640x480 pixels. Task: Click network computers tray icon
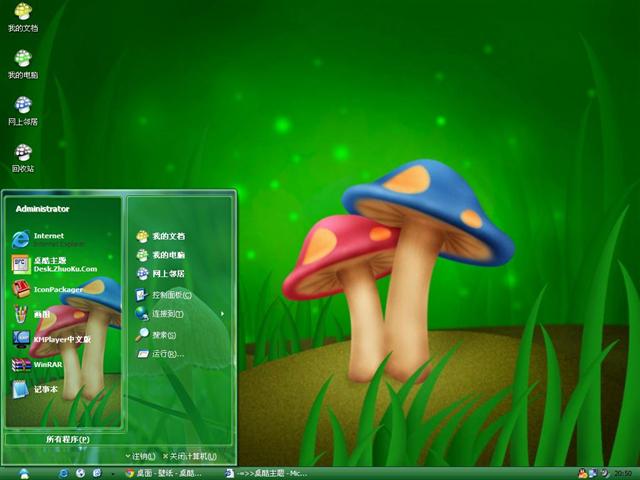point(593,473)
